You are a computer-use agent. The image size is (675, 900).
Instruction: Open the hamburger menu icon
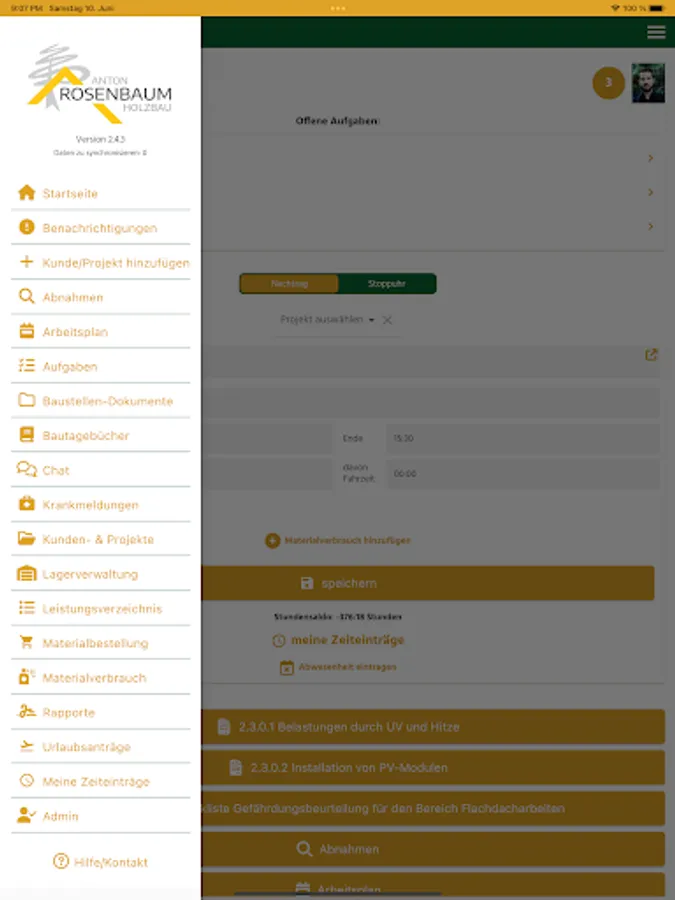pos(656,32)
